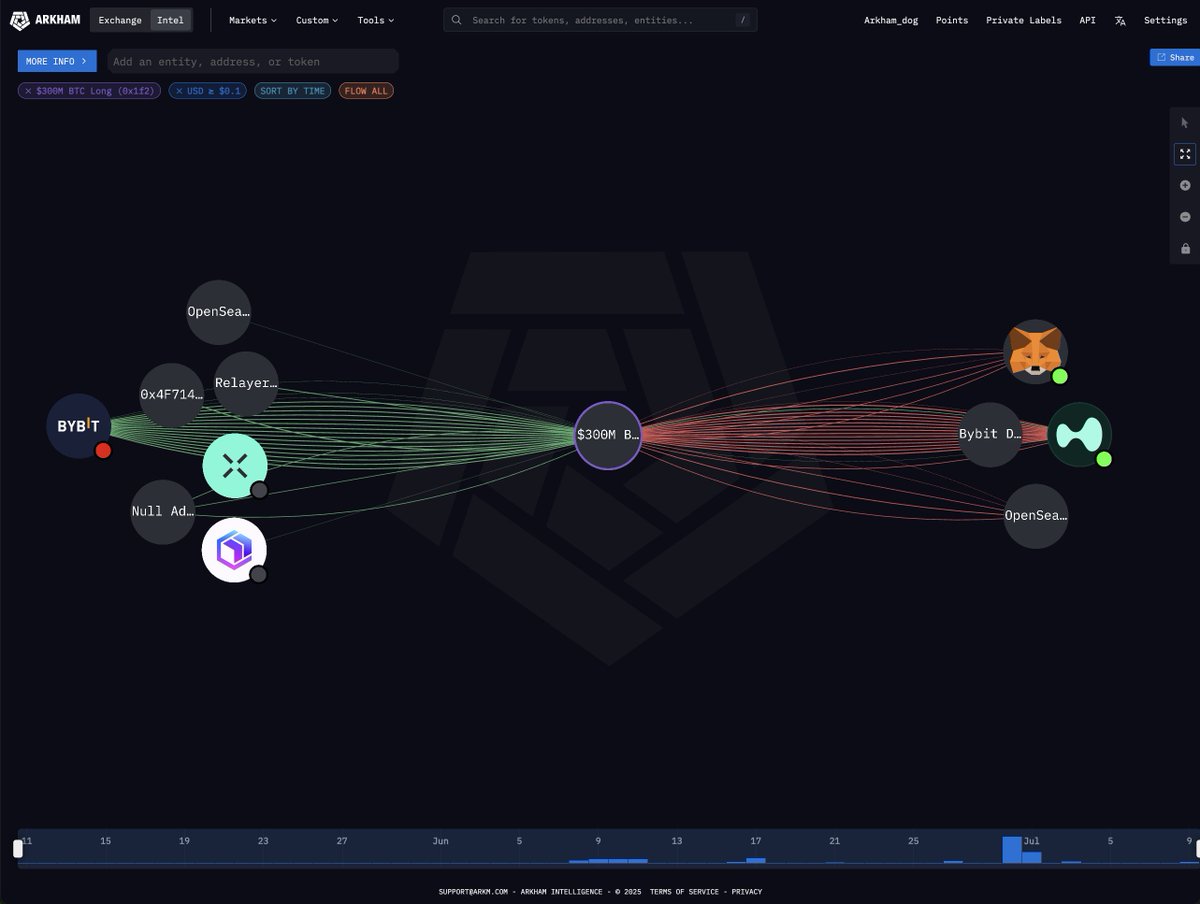
Task: Zoom in the graph with plus icon
Action: 1185,186
